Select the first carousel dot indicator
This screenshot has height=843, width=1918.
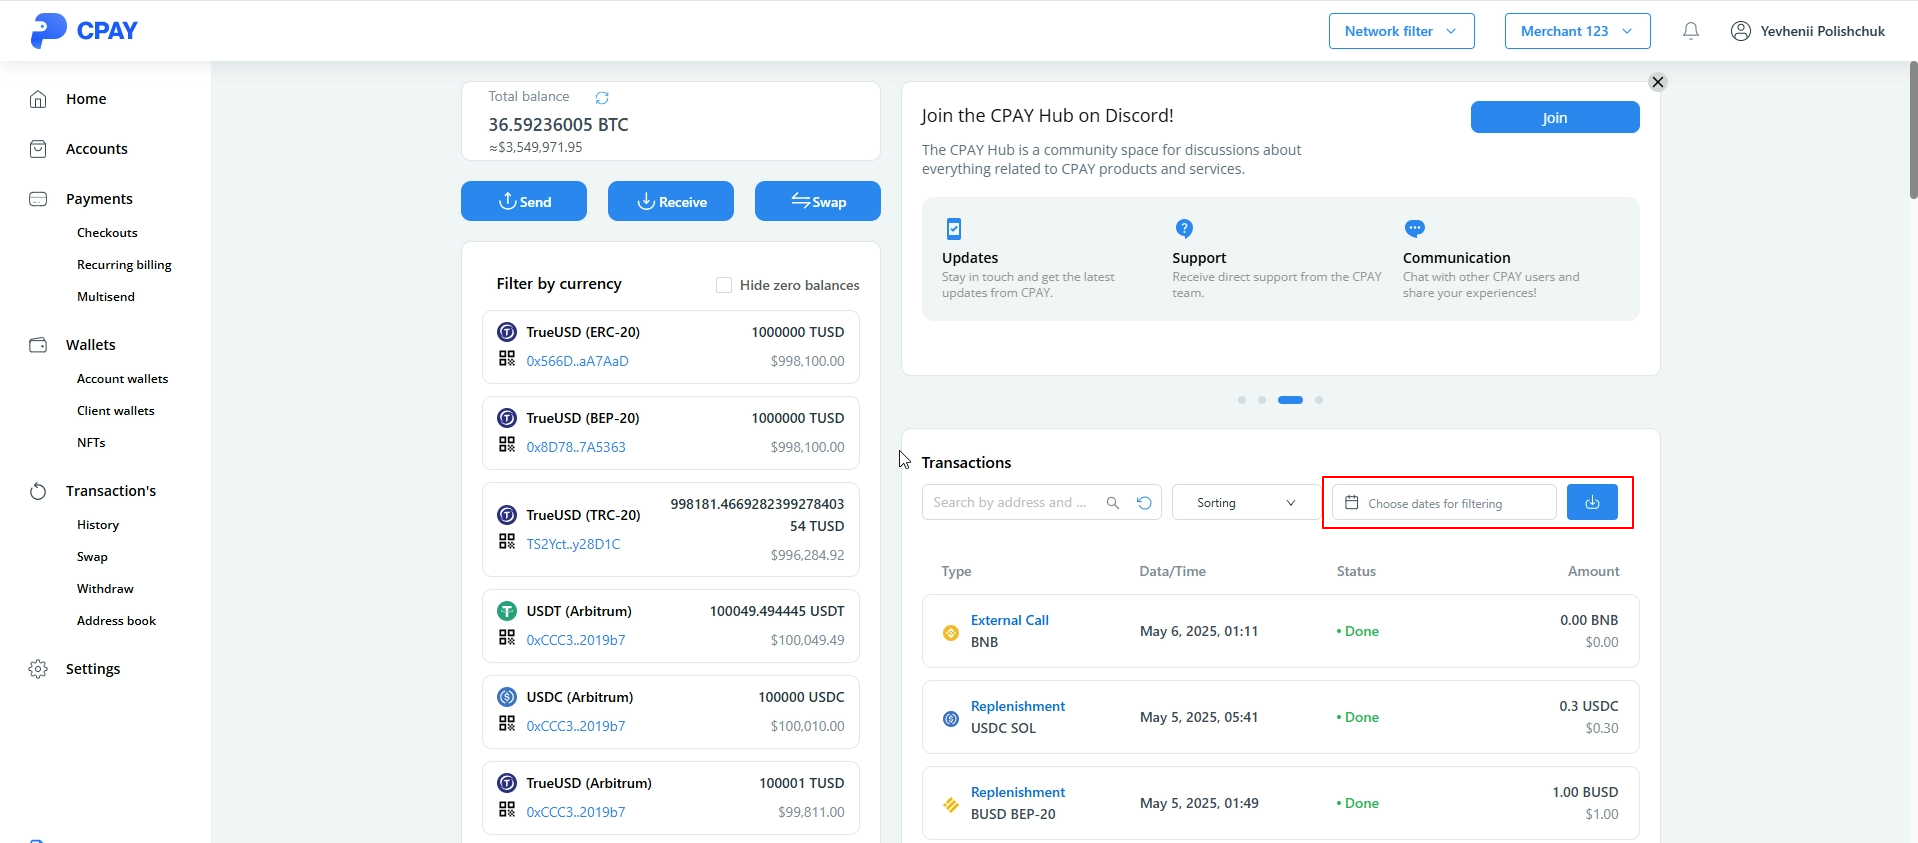(1241, 400)
